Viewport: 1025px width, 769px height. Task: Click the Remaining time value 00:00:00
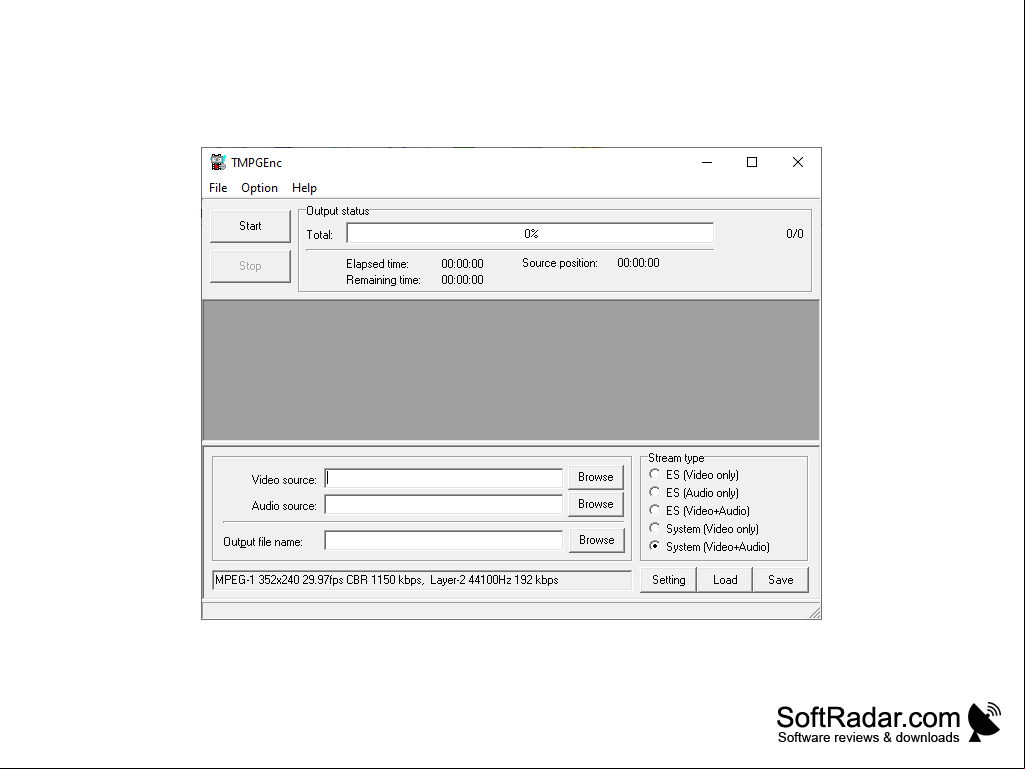pos(462,280)
